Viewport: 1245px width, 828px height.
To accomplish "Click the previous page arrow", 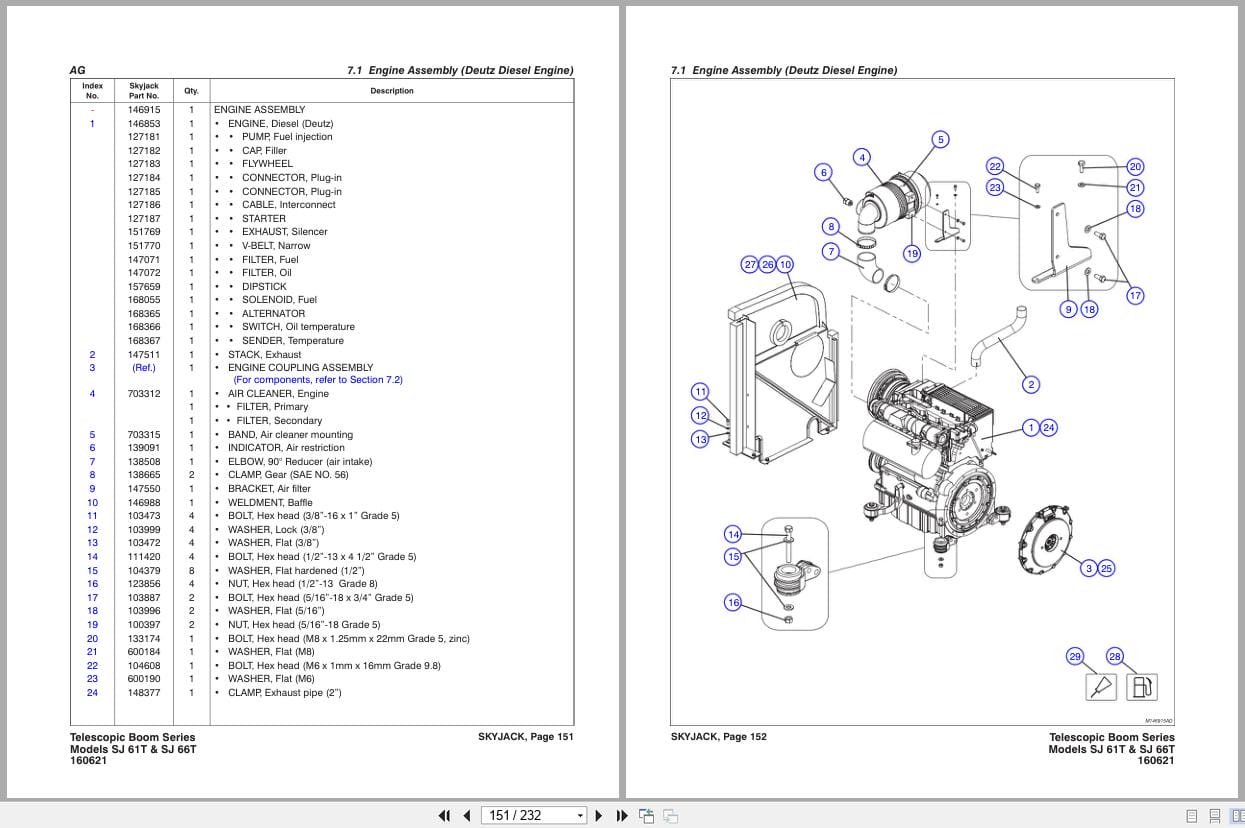I will (x=467, y=815).
